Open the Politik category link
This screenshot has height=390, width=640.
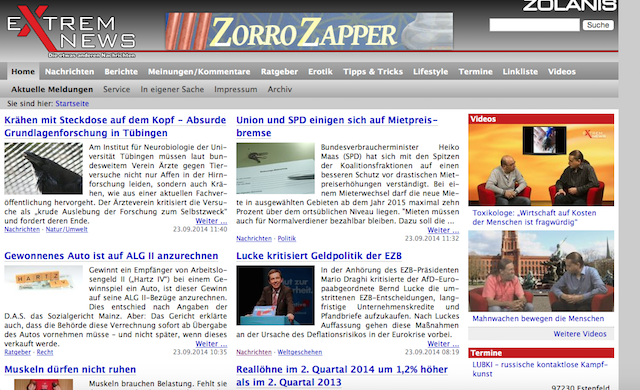pos(287,239)
